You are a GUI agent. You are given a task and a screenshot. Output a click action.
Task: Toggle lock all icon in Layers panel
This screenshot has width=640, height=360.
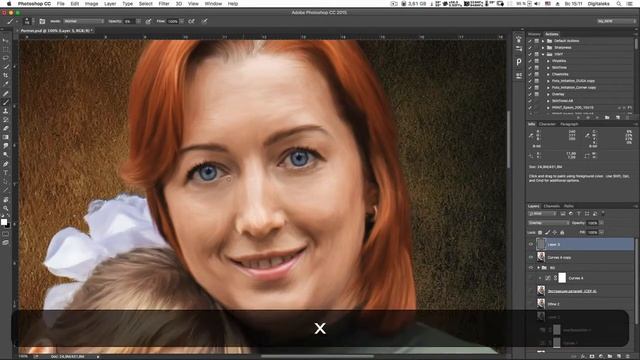pyautogui.click(x=562, y=232)
